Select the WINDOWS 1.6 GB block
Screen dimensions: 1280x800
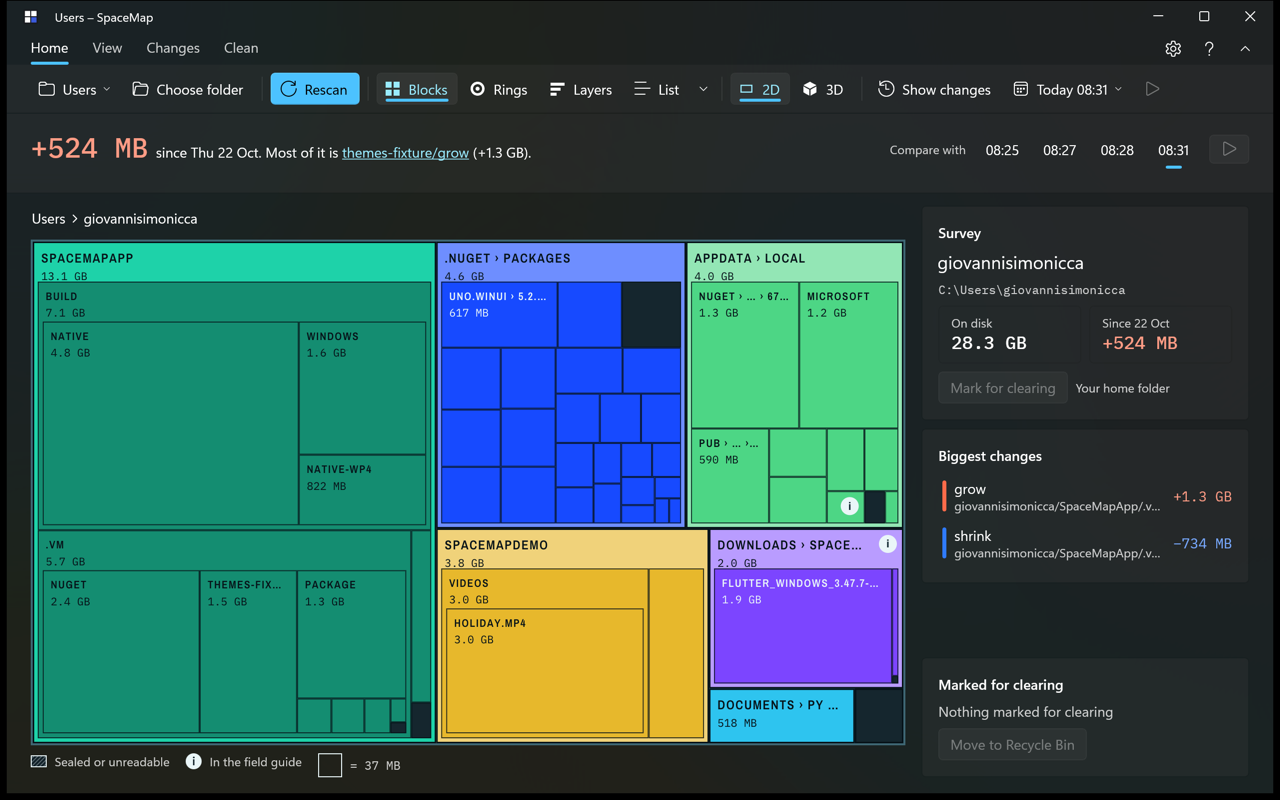[363, 388]
